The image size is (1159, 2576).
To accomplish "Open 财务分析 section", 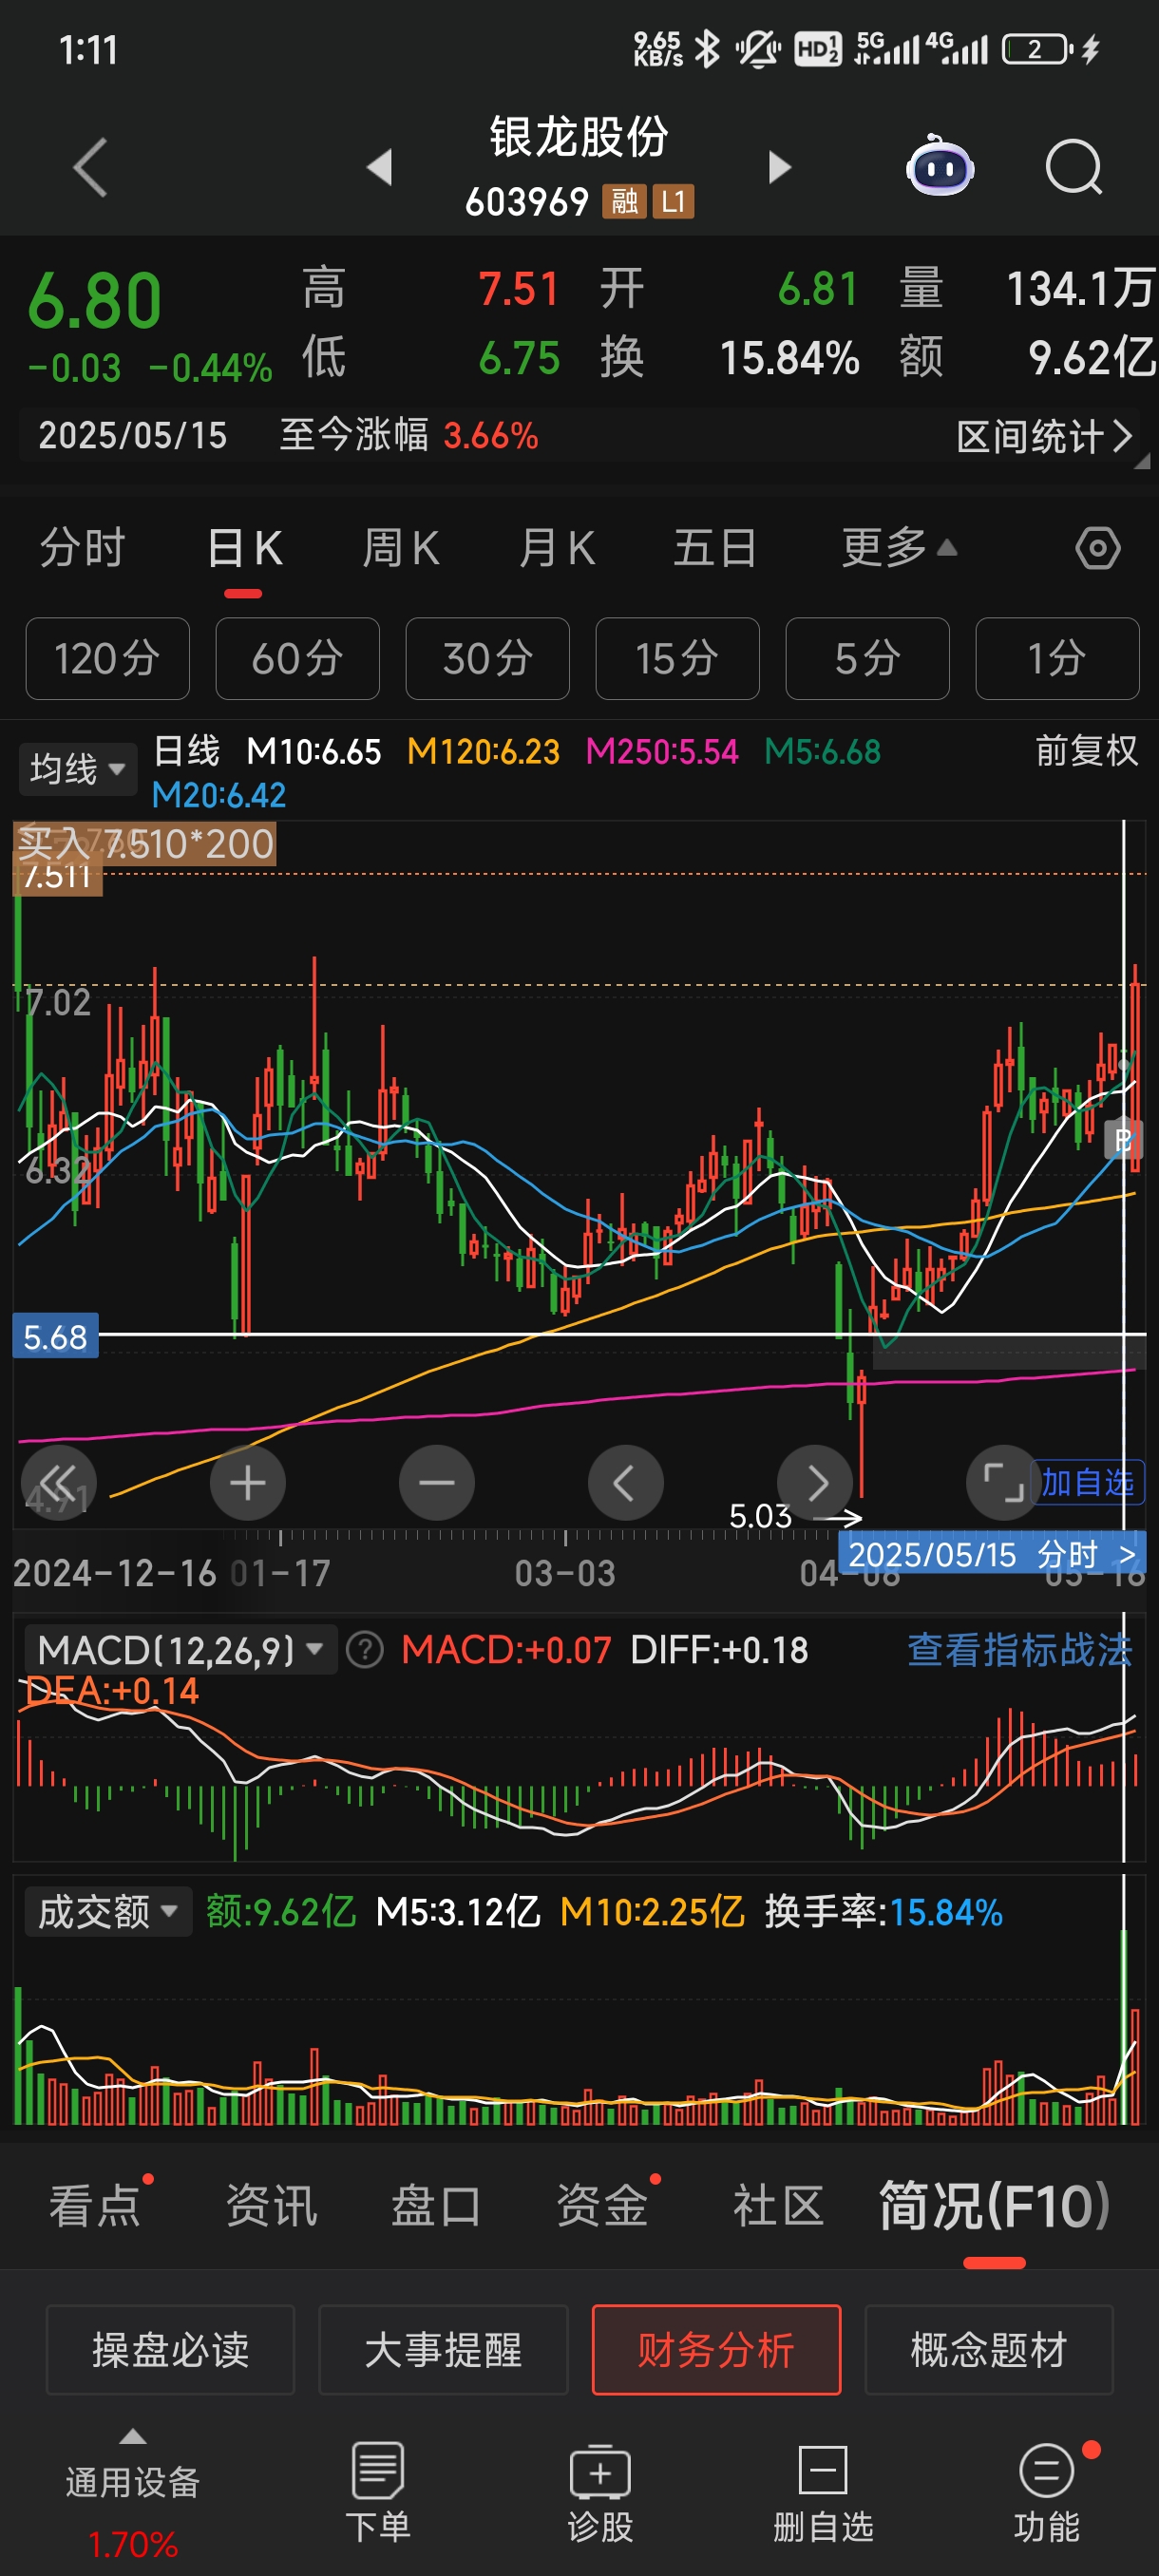I will pos(716,2350).
